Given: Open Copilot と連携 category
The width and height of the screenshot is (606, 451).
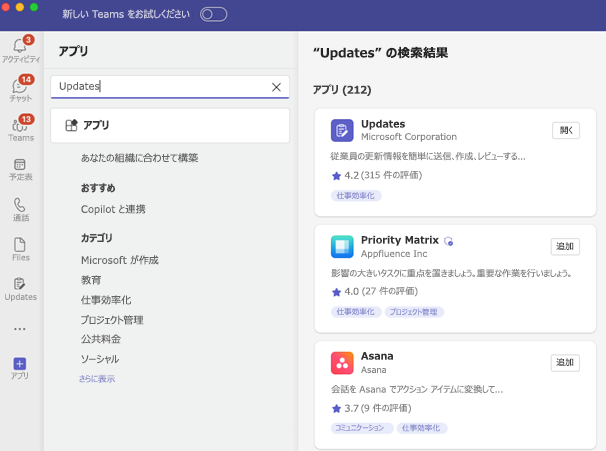Looking at the screenshot, I should 113,209.
